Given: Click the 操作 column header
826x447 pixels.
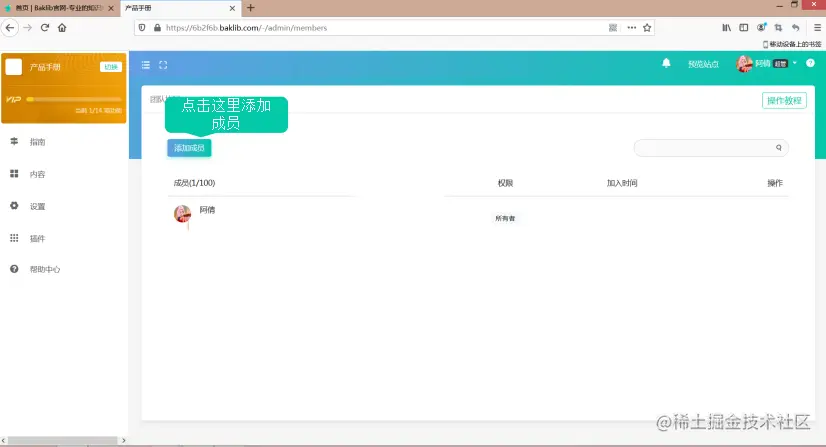Looking at the screenshot, I should coord(775,183).
